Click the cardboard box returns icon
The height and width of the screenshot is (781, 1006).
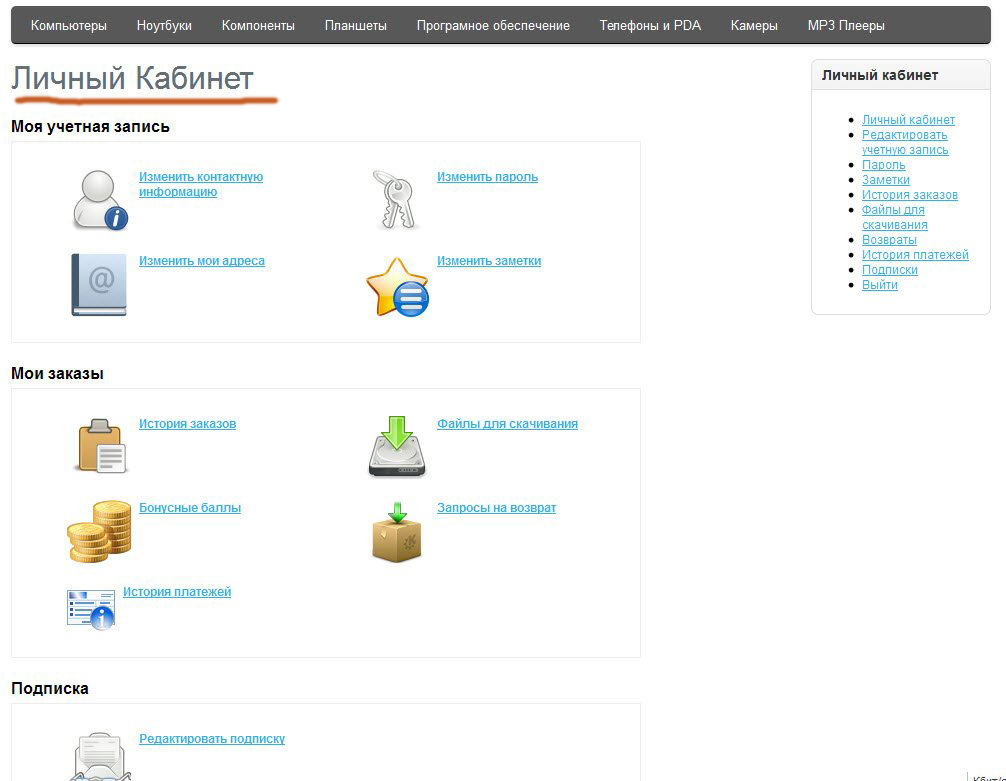[397, 532]
